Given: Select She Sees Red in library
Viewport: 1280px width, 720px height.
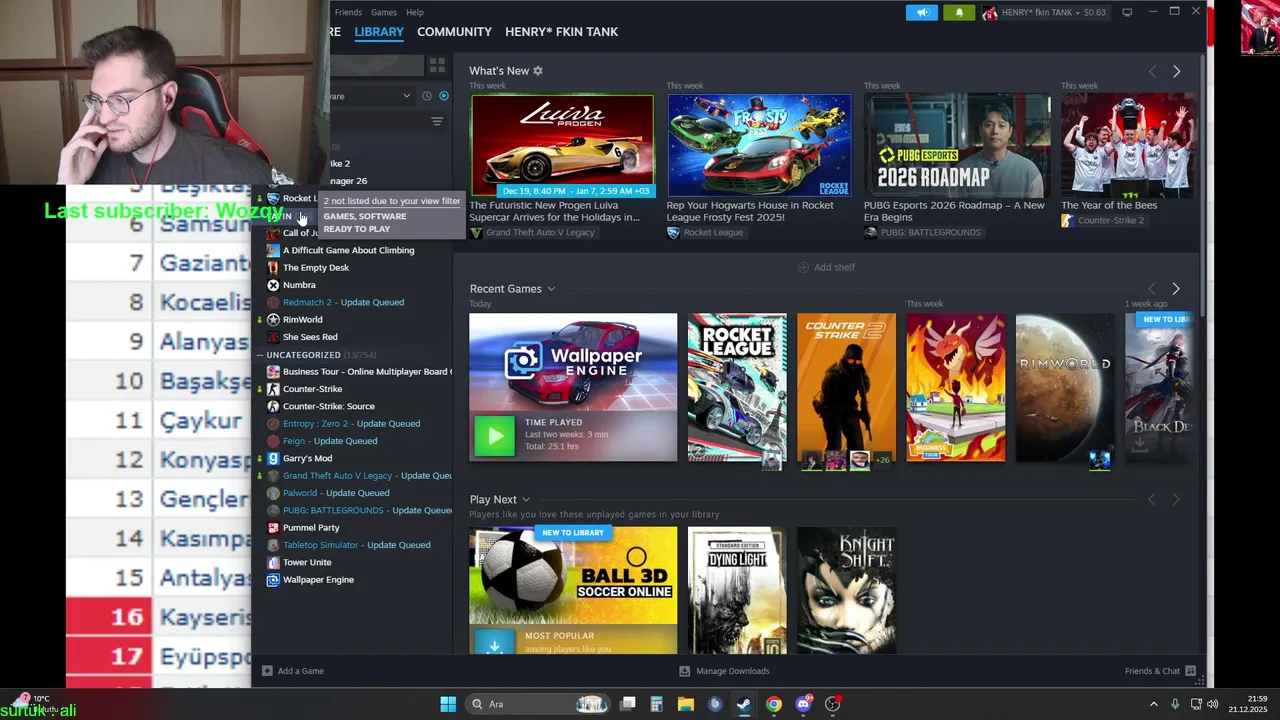Looking at the screenshot, I should (x=310, y=337).
